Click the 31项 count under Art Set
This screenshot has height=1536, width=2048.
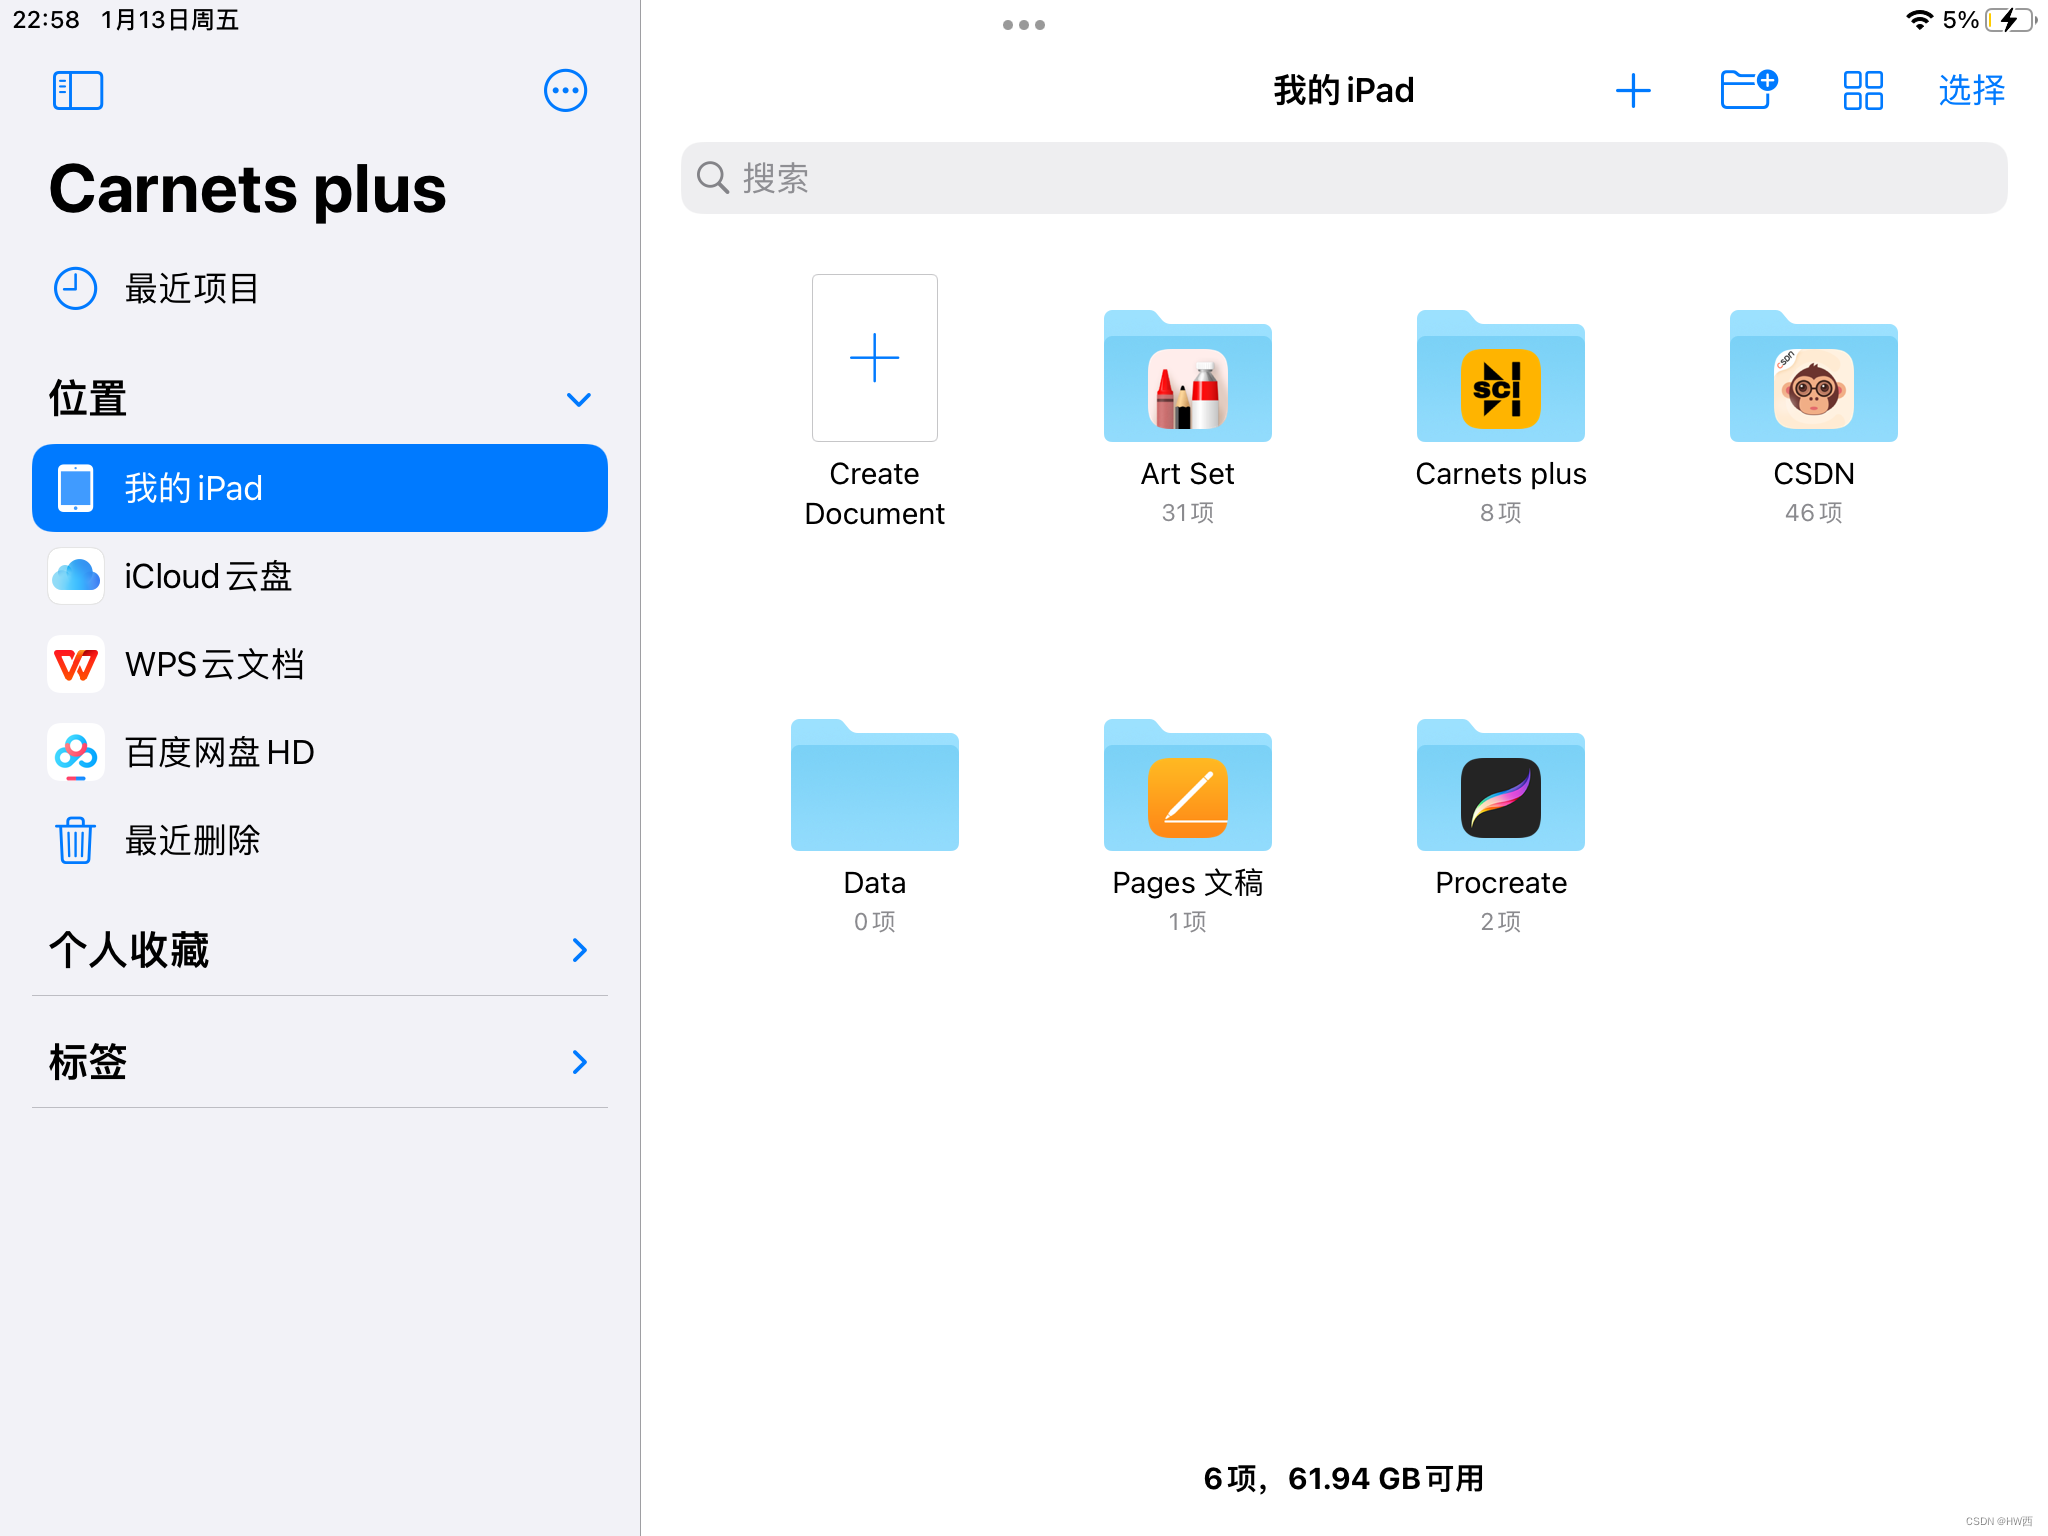coord(1188,513)
